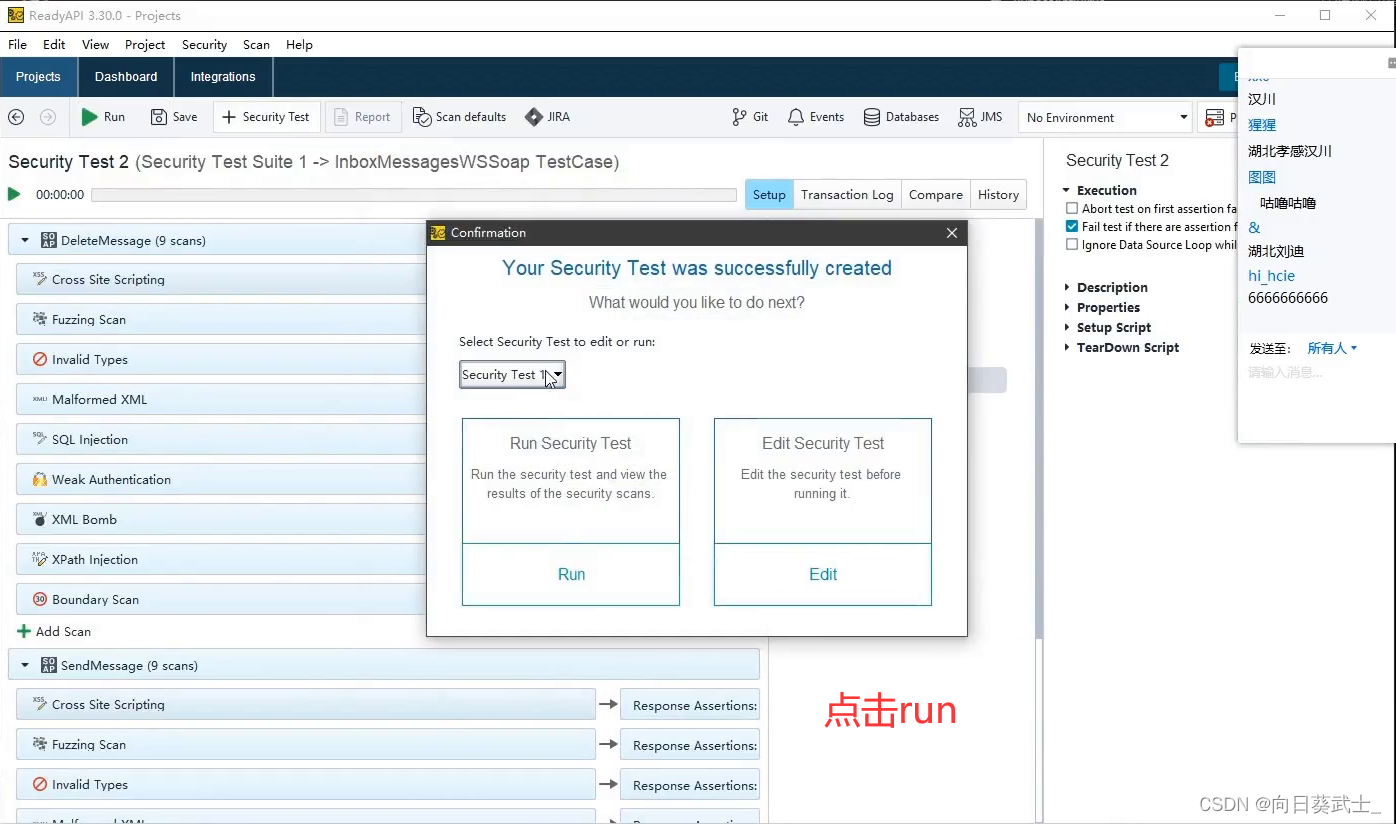The image size is (1396, 824).
Task: Expand the Properties section
Action: [1067, 308]
